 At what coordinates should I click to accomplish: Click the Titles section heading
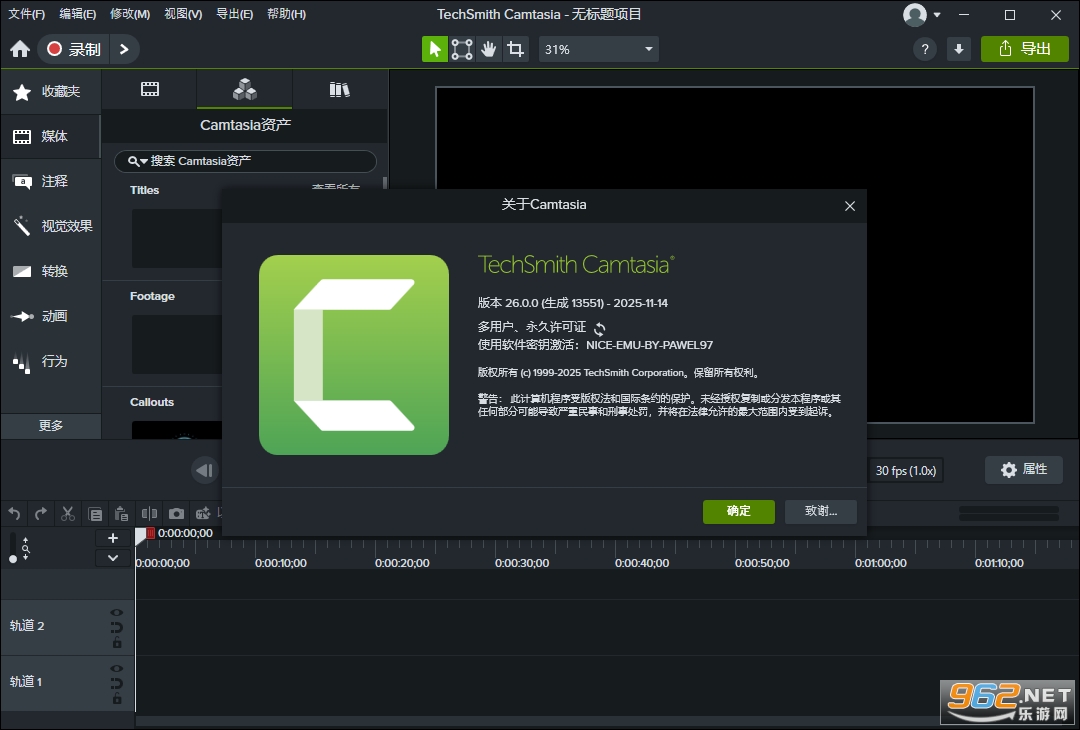pos(145,190)
